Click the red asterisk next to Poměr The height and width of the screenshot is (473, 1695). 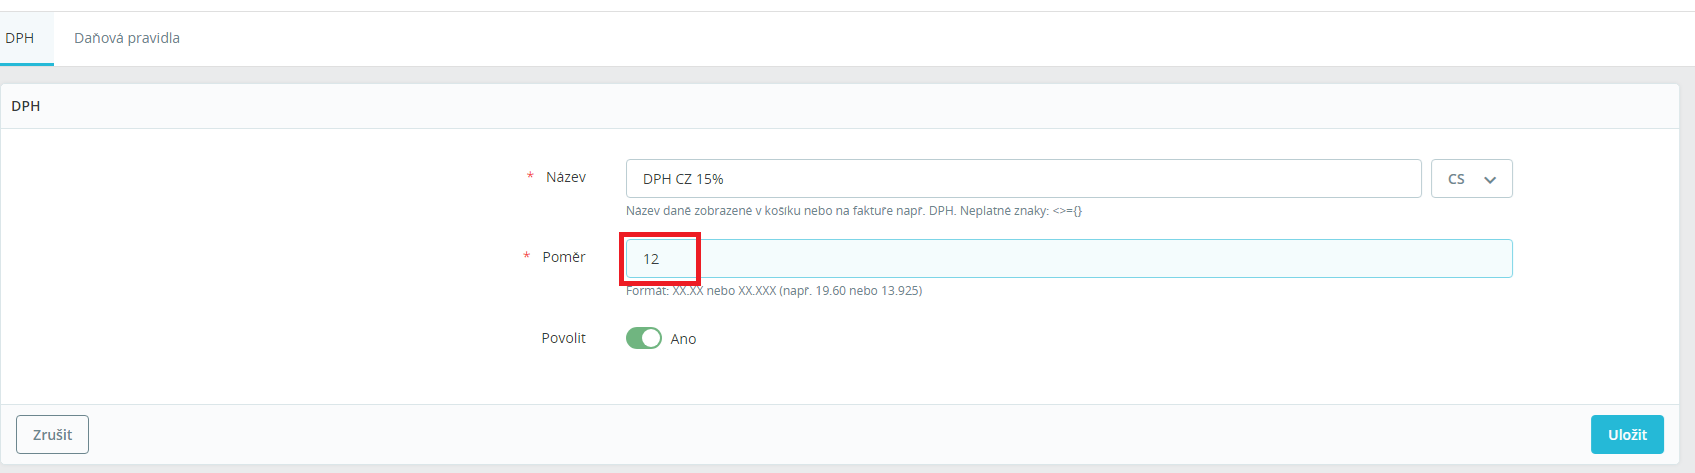(x=526, y=257)
